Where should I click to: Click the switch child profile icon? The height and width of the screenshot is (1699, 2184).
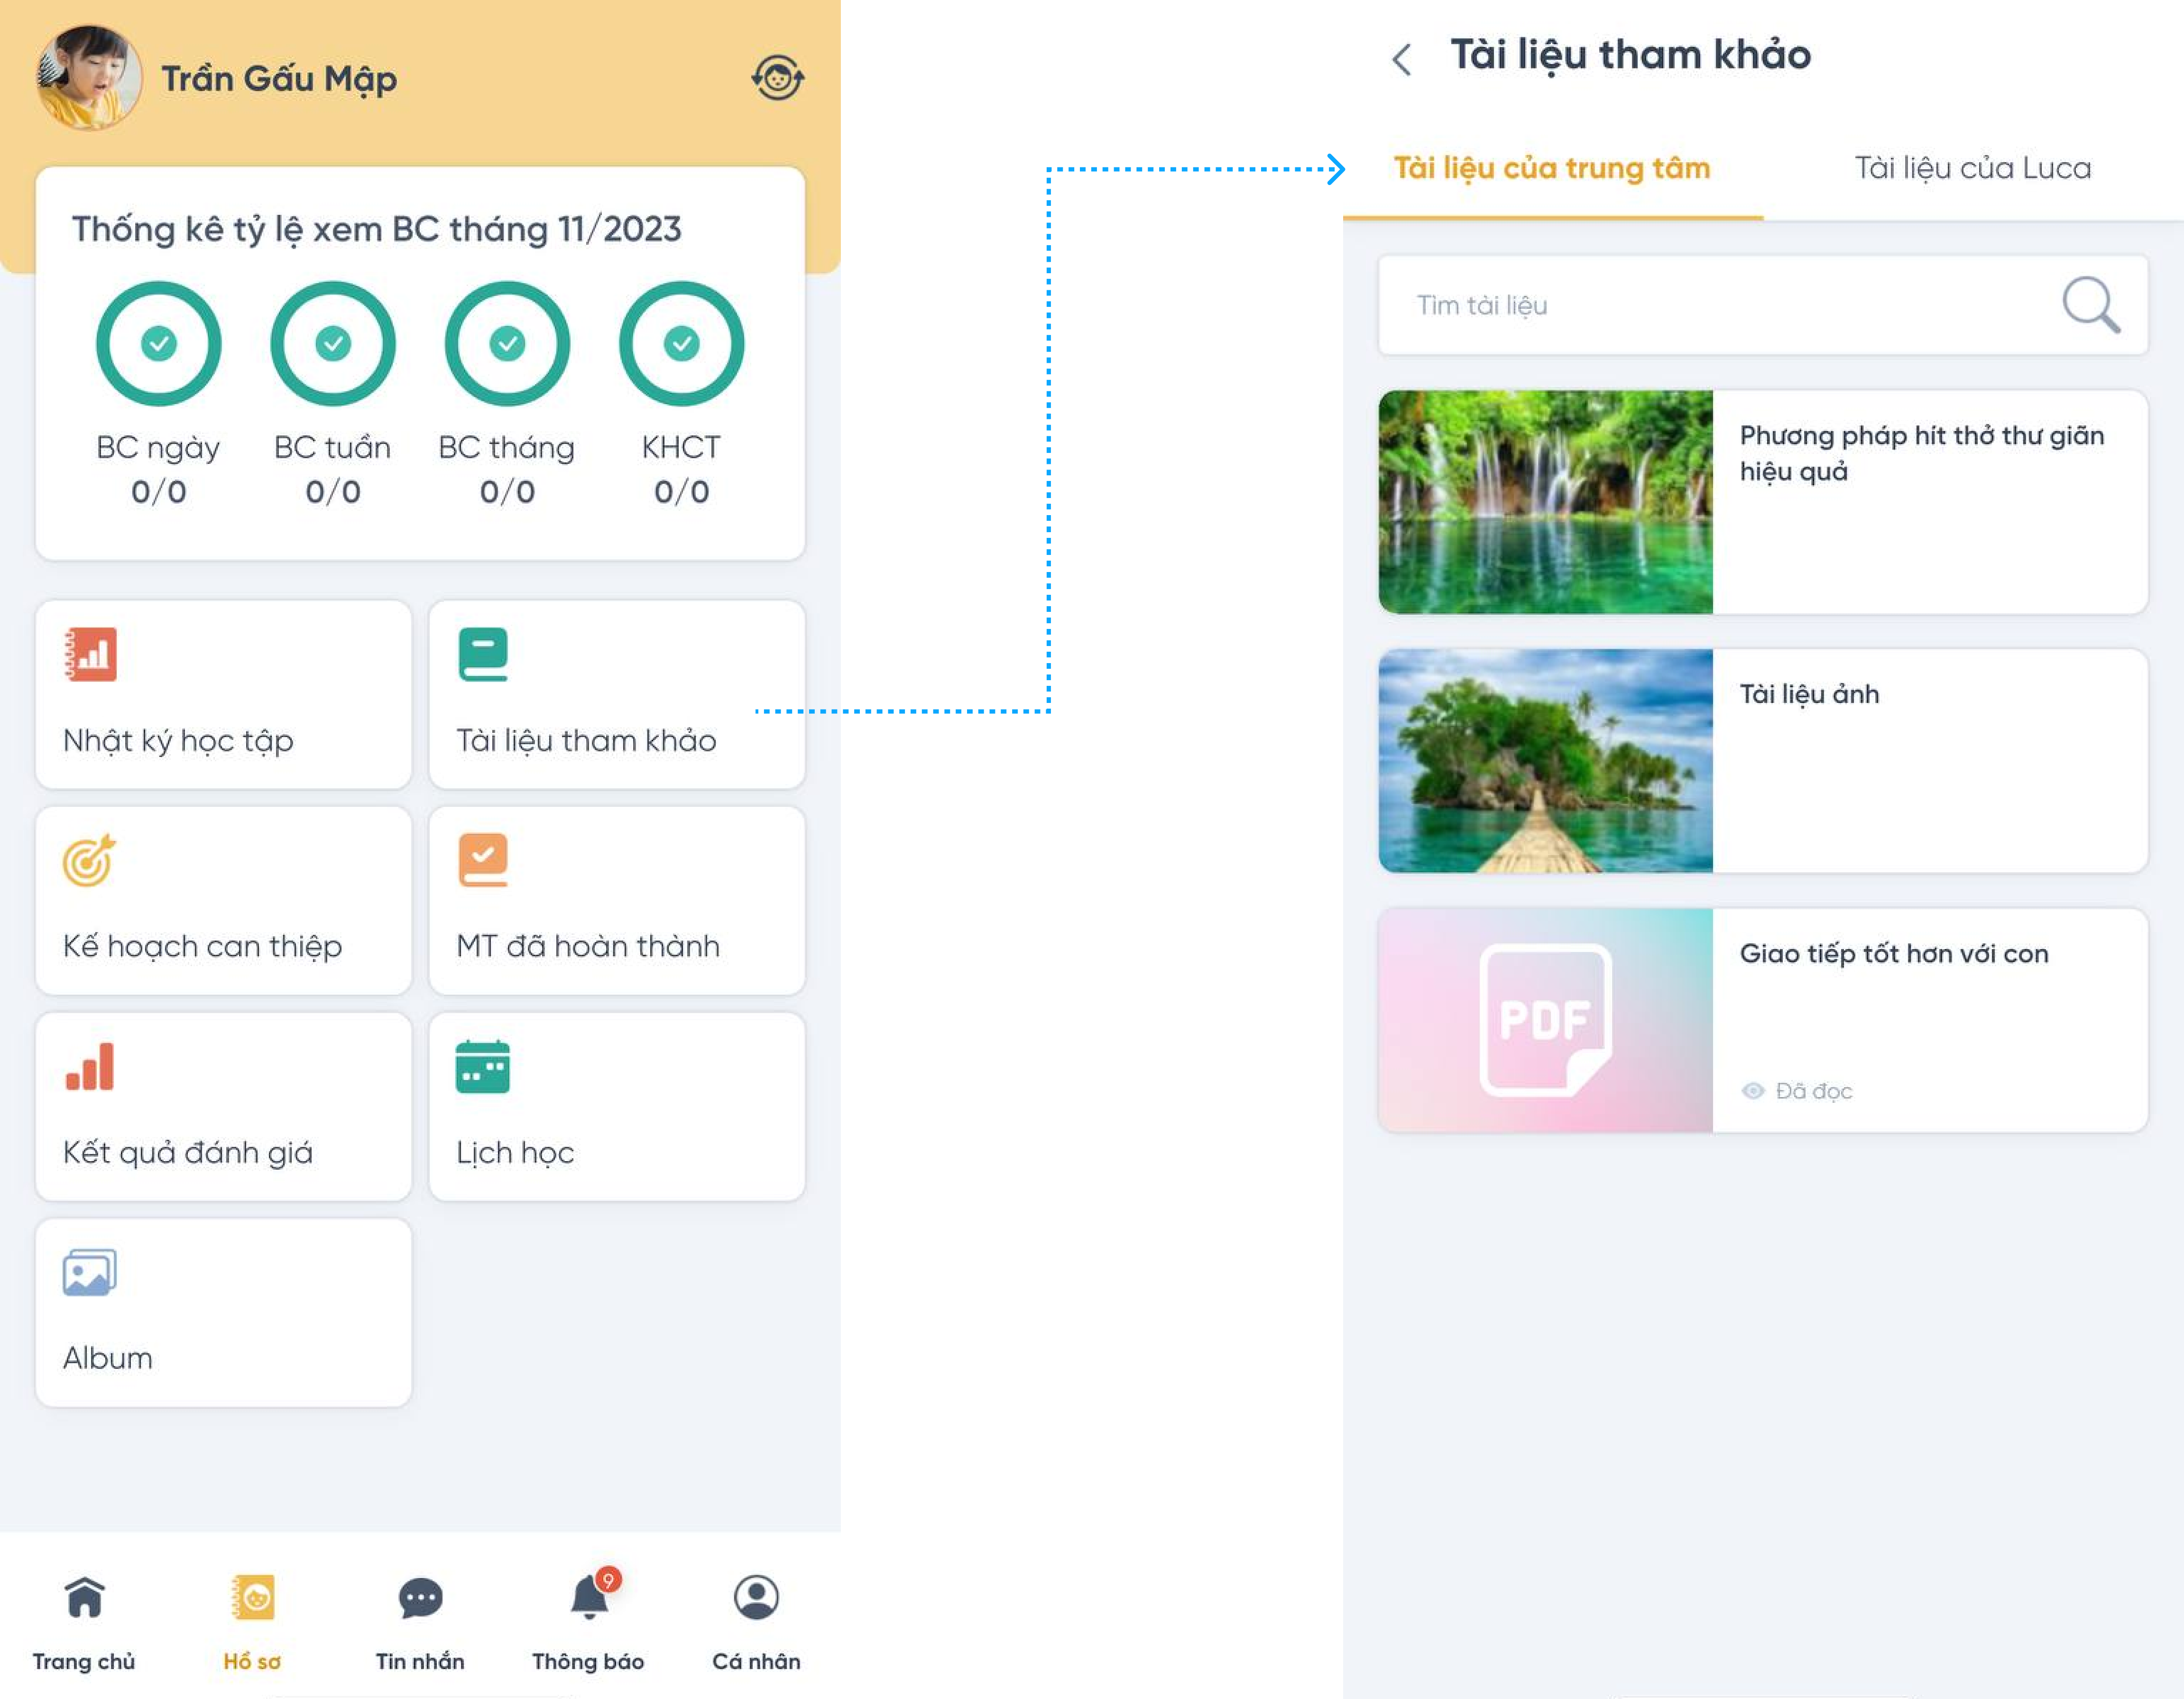(777, 78)
